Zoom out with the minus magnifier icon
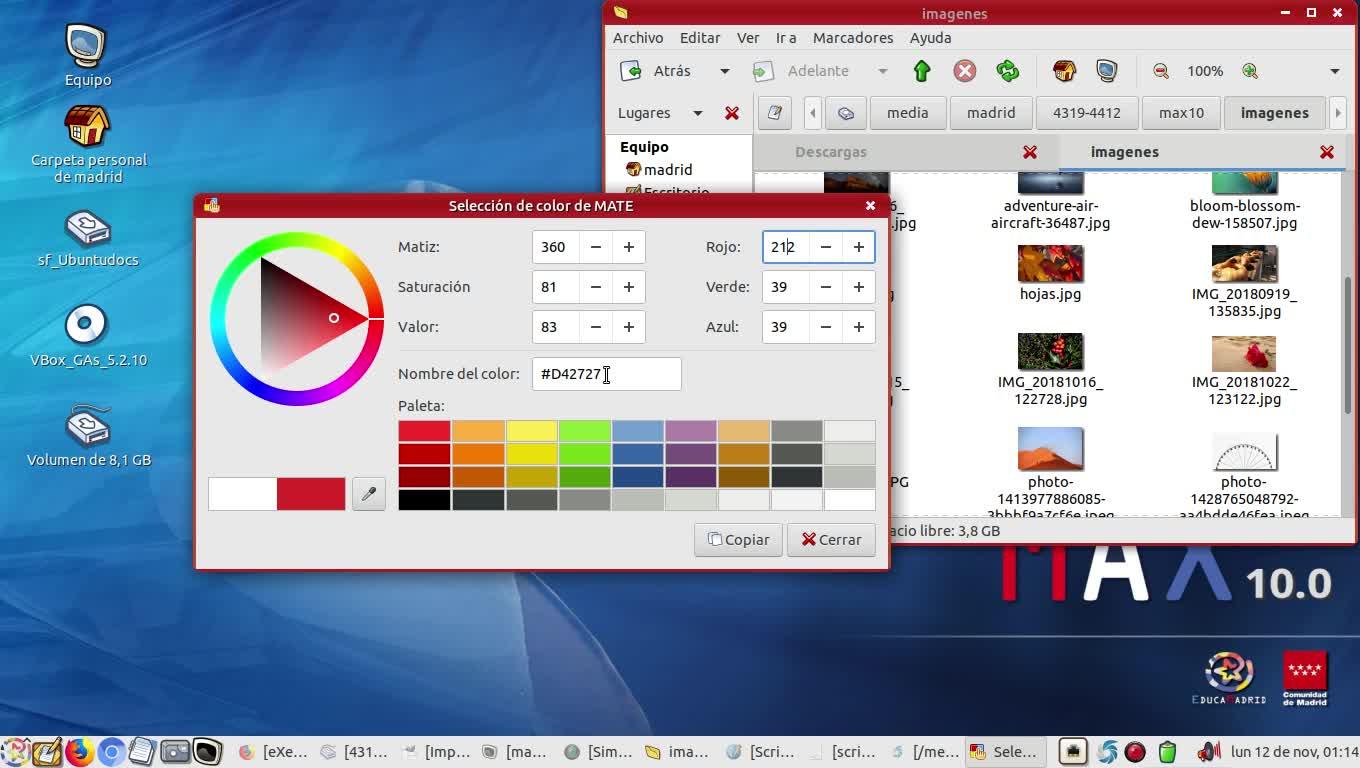The image size is (1360, 768). 1161,71
